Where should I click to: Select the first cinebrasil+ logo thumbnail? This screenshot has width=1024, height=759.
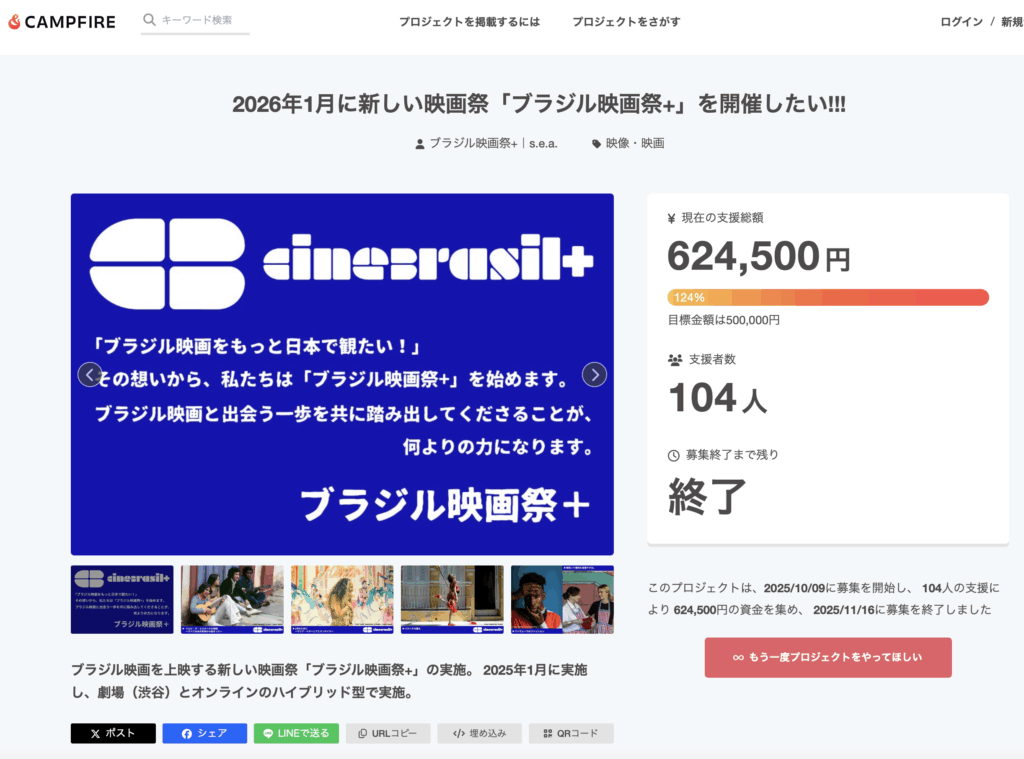pos(122,599)
